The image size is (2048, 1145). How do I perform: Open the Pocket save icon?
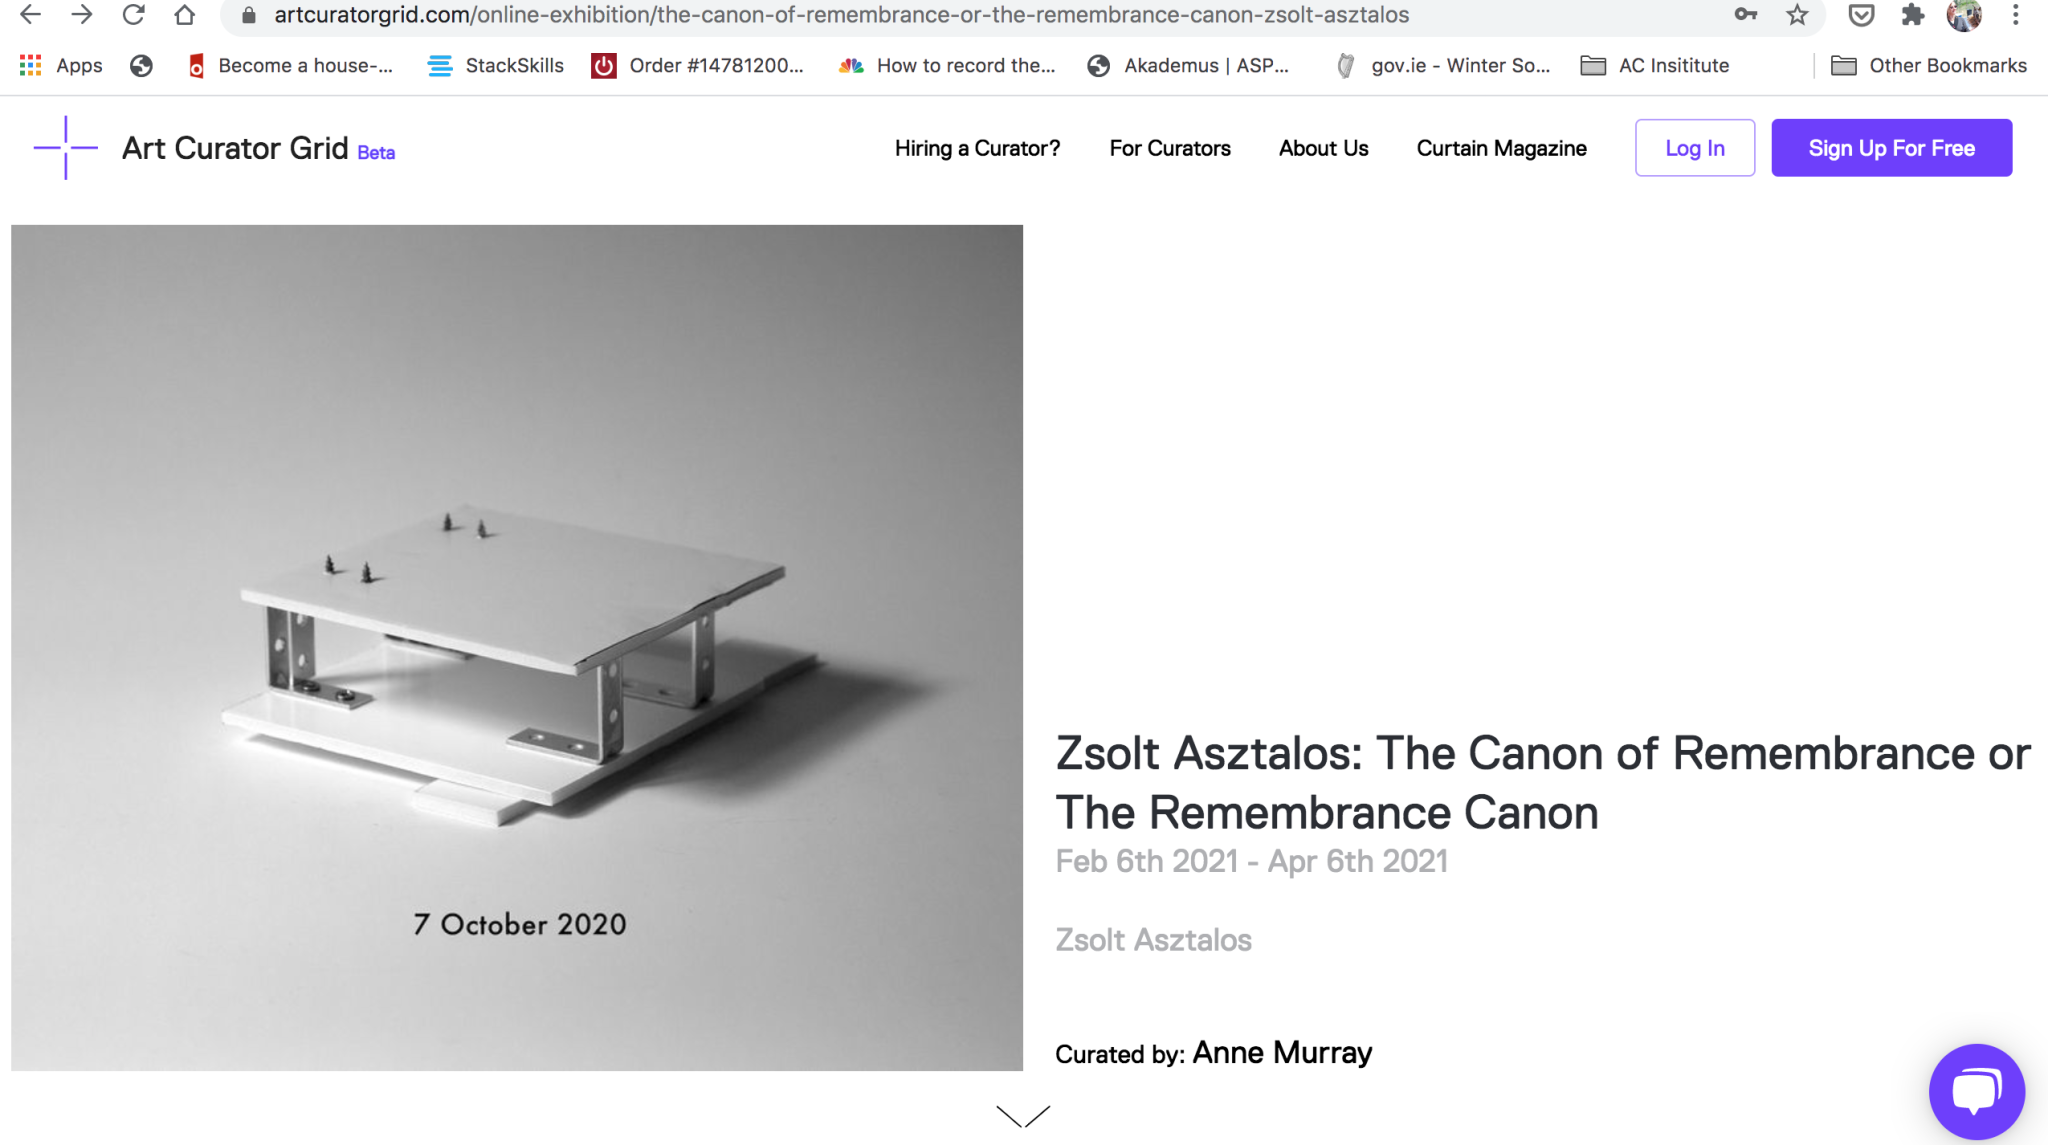(x=1860, y=15)
